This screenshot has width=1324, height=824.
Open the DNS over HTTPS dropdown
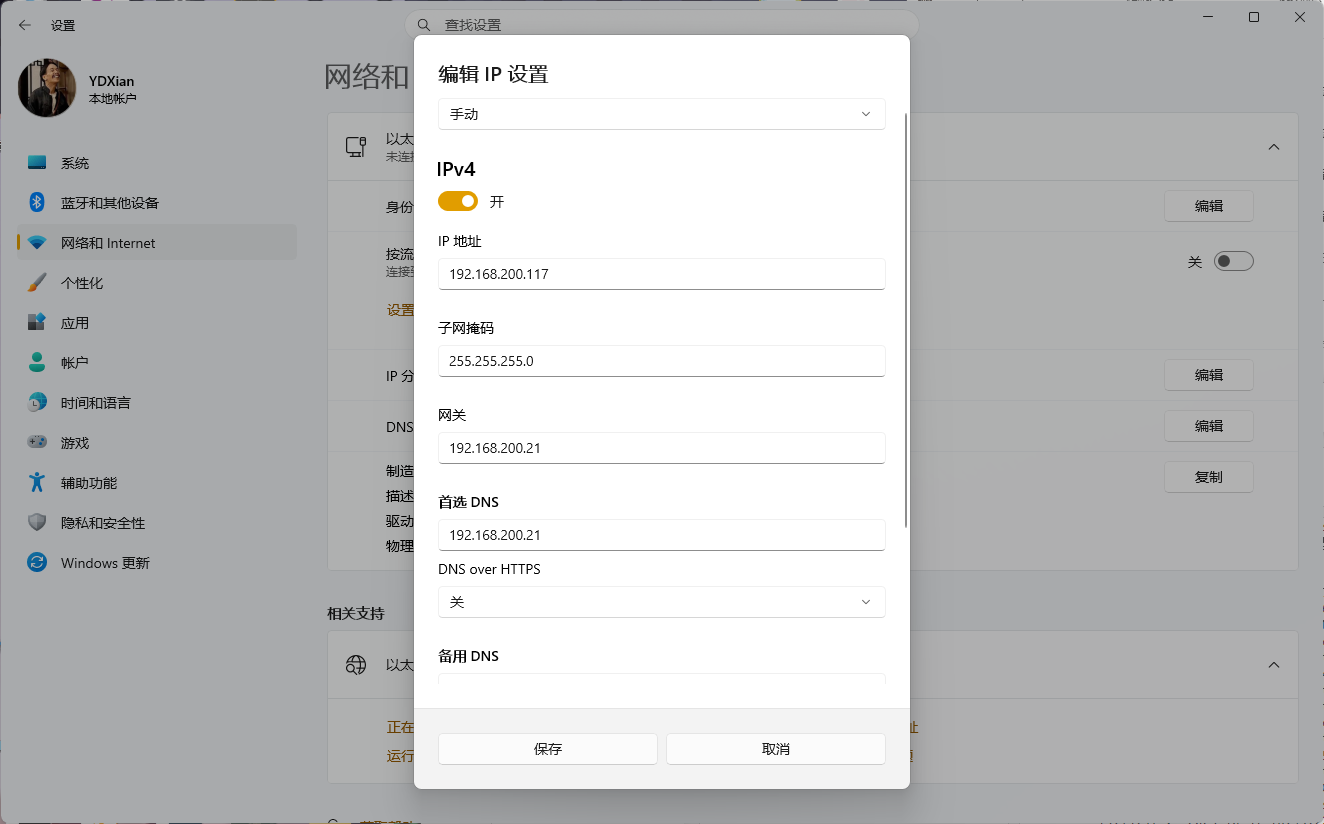coord(661,601)
